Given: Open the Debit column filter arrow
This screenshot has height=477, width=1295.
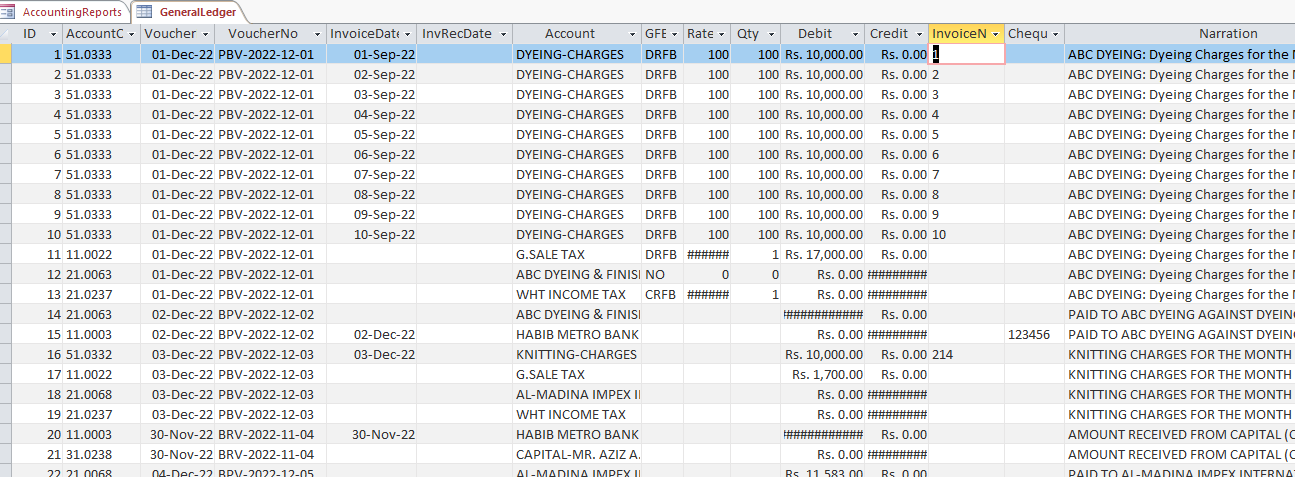Looking at the screenshot, I should click(x=855, y=34).
